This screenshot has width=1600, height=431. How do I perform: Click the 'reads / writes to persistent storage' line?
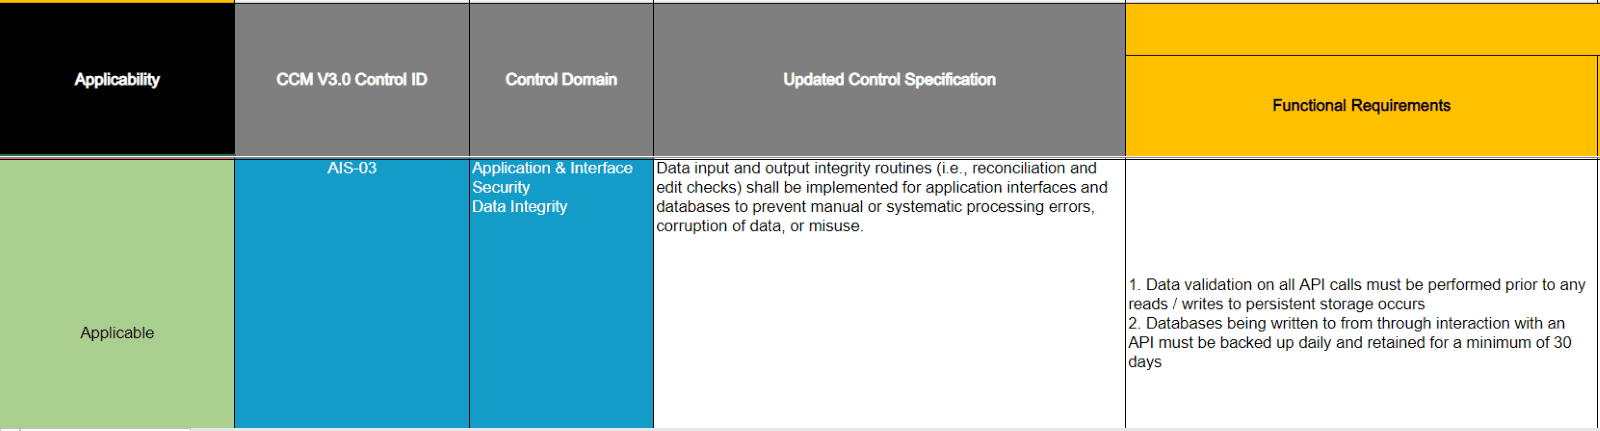1277,304
